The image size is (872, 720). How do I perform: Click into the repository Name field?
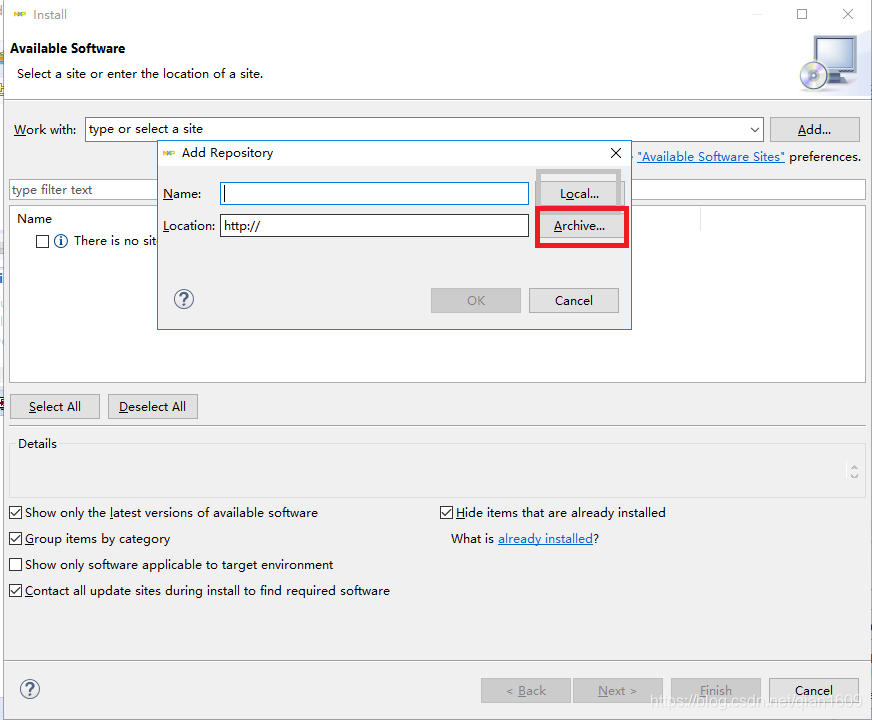(374, 193)
